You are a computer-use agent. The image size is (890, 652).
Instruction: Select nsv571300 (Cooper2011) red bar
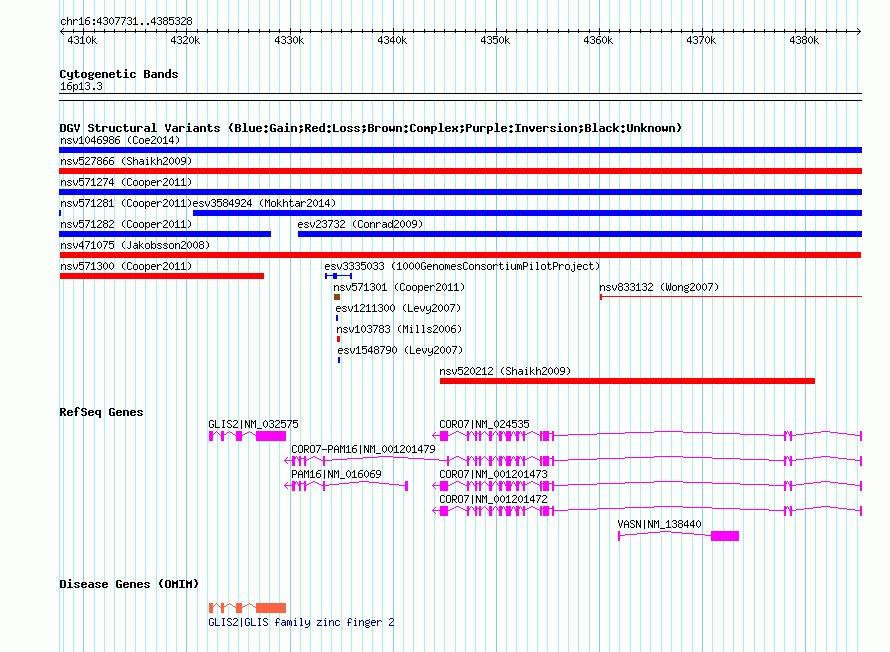click(162, 276)
